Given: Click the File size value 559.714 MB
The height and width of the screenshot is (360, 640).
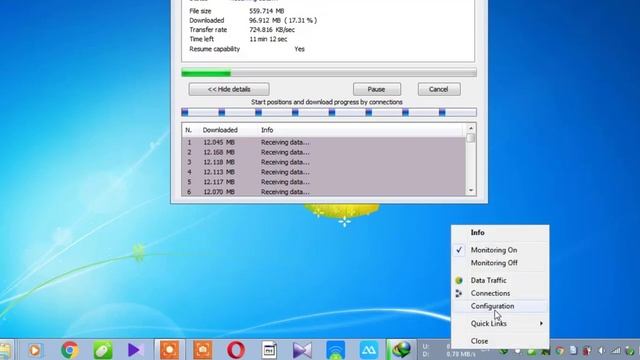Looking at the screenshot, I should click(267, 11).
